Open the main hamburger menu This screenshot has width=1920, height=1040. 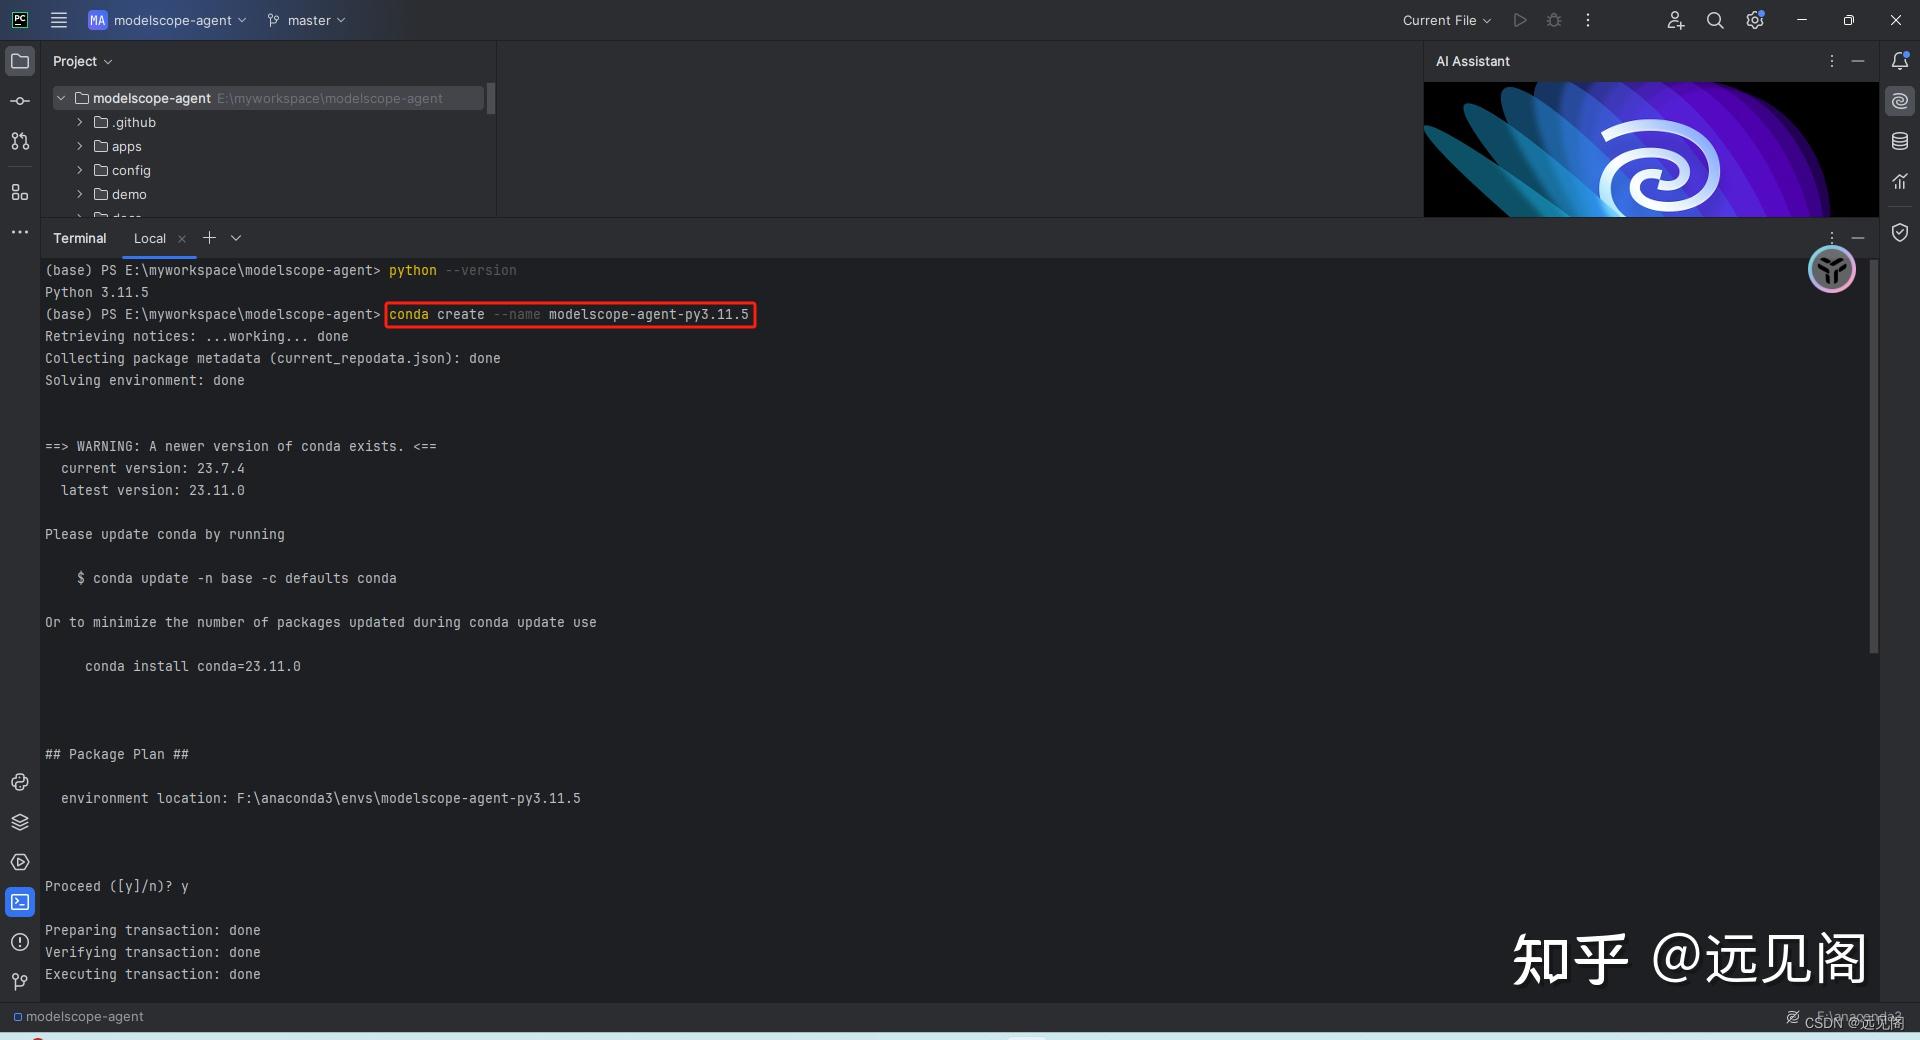(x=58, y=20)
